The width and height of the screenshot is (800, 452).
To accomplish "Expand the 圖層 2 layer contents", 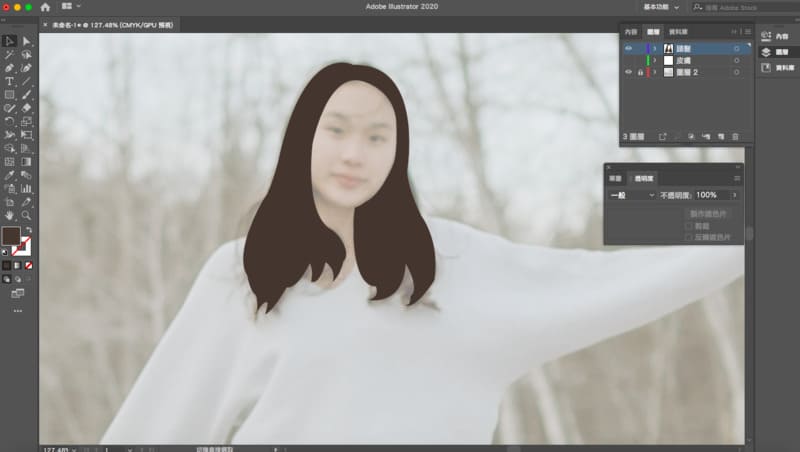I will point(655,72).
